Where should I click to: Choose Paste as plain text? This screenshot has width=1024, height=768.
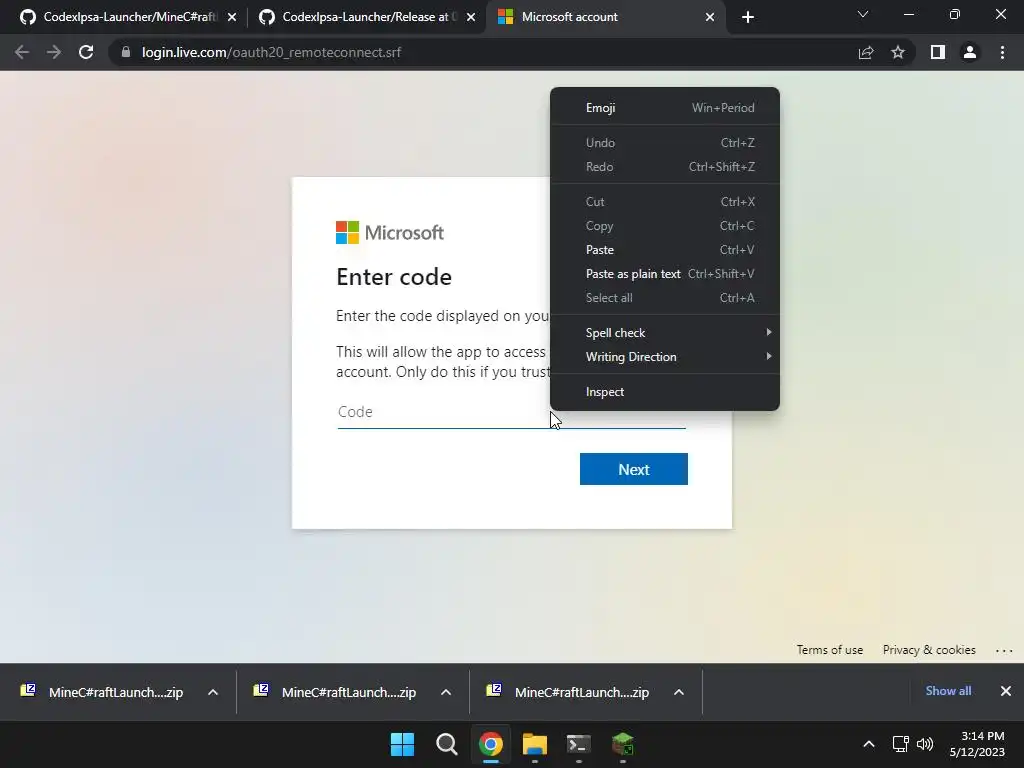tap(665, 274)
